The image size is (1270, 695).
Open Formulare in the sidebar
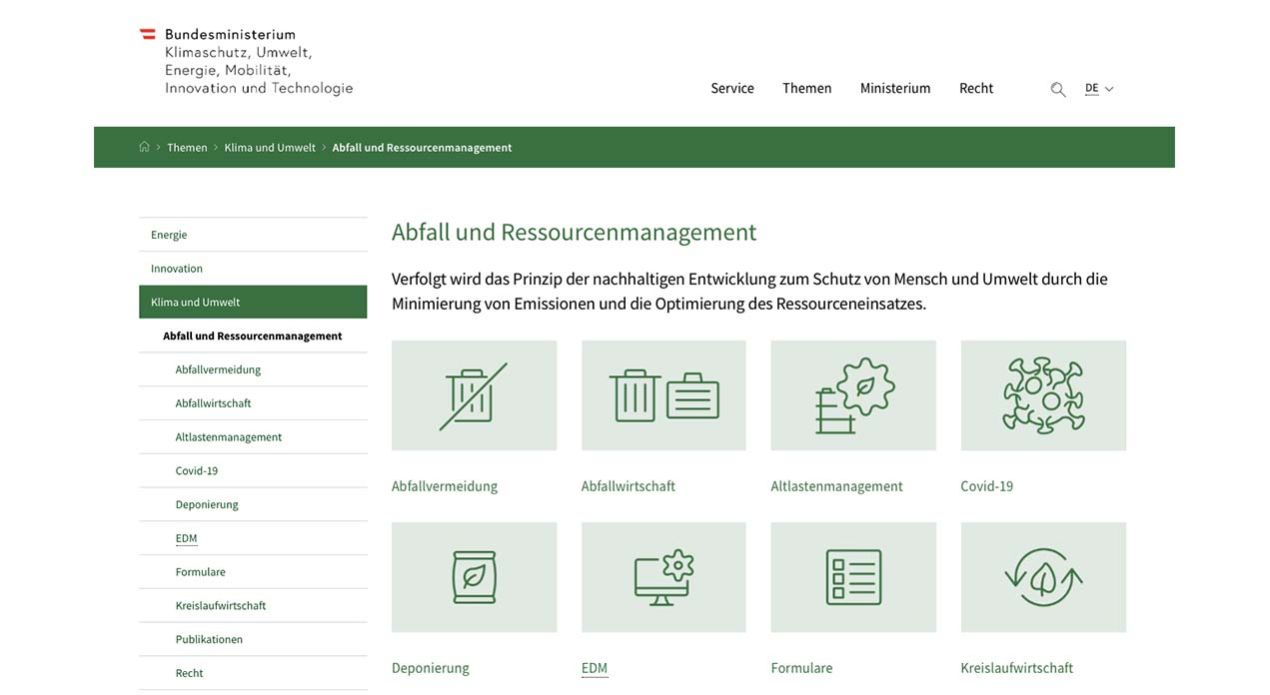coord(253,572)
